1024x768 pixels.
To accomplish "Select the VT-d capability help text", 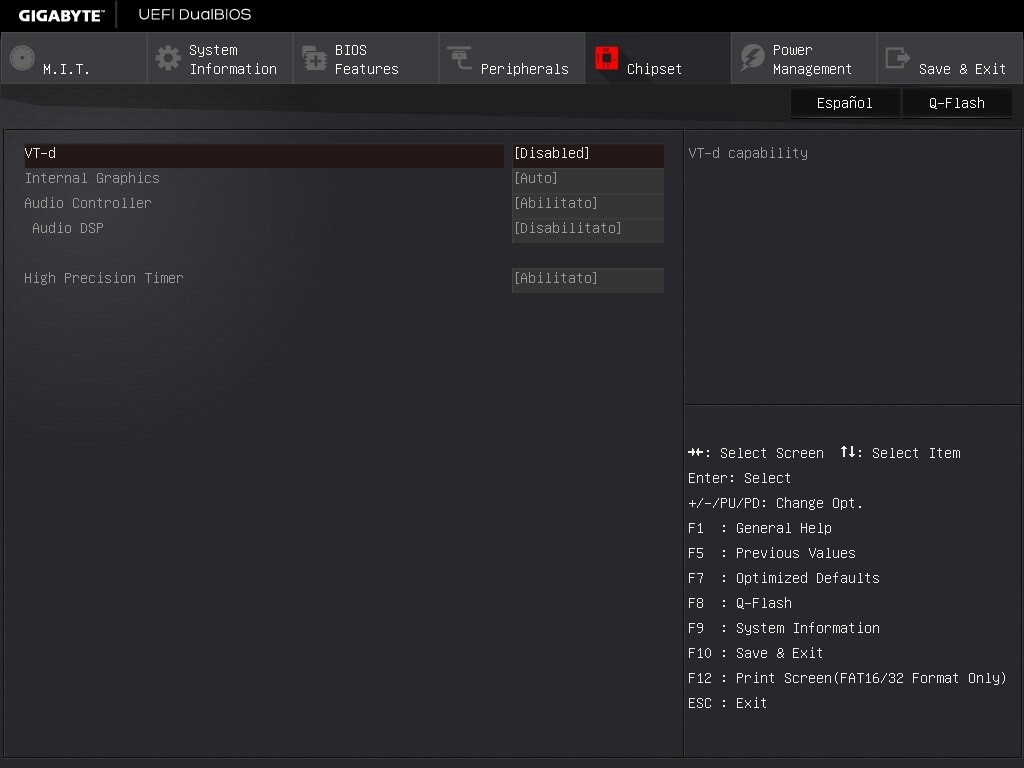I will pyautogui.click(x=746, y=152).
